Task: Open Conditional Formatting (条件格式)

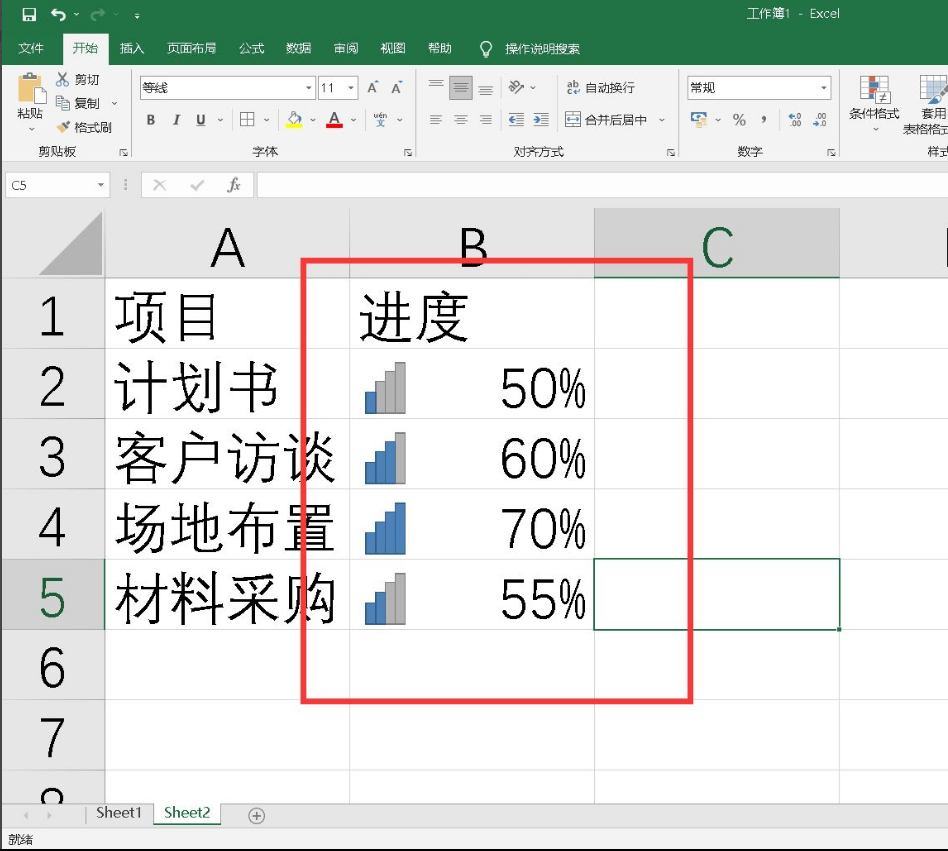Action: [874, 98]
